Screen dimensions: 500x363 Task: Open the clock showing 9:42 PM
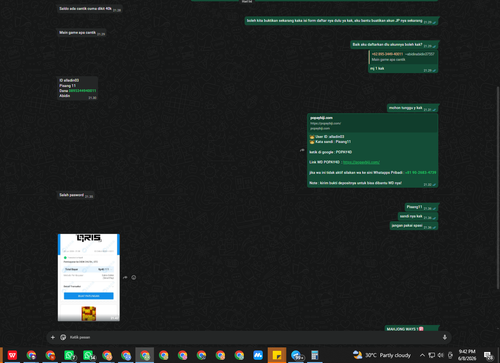click(x=467, y=355)
